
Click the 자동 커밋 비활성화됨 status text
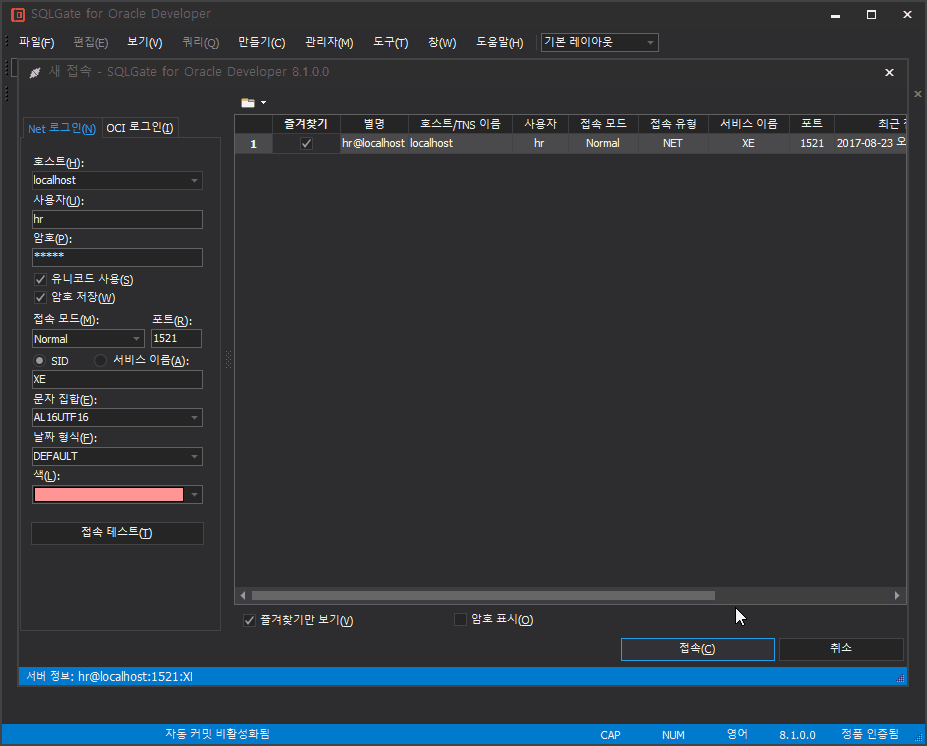coord(217,734)
